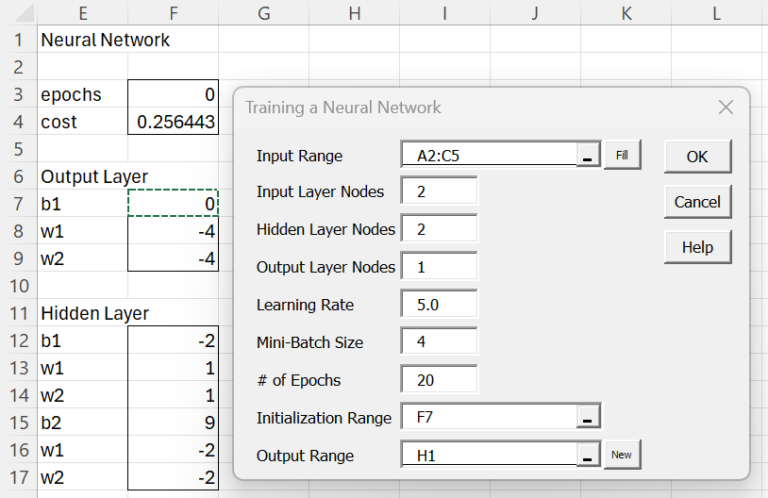The image size is (768, 498).
Task: Click the Mini-Batch Size field
Action: click(439, 342)
